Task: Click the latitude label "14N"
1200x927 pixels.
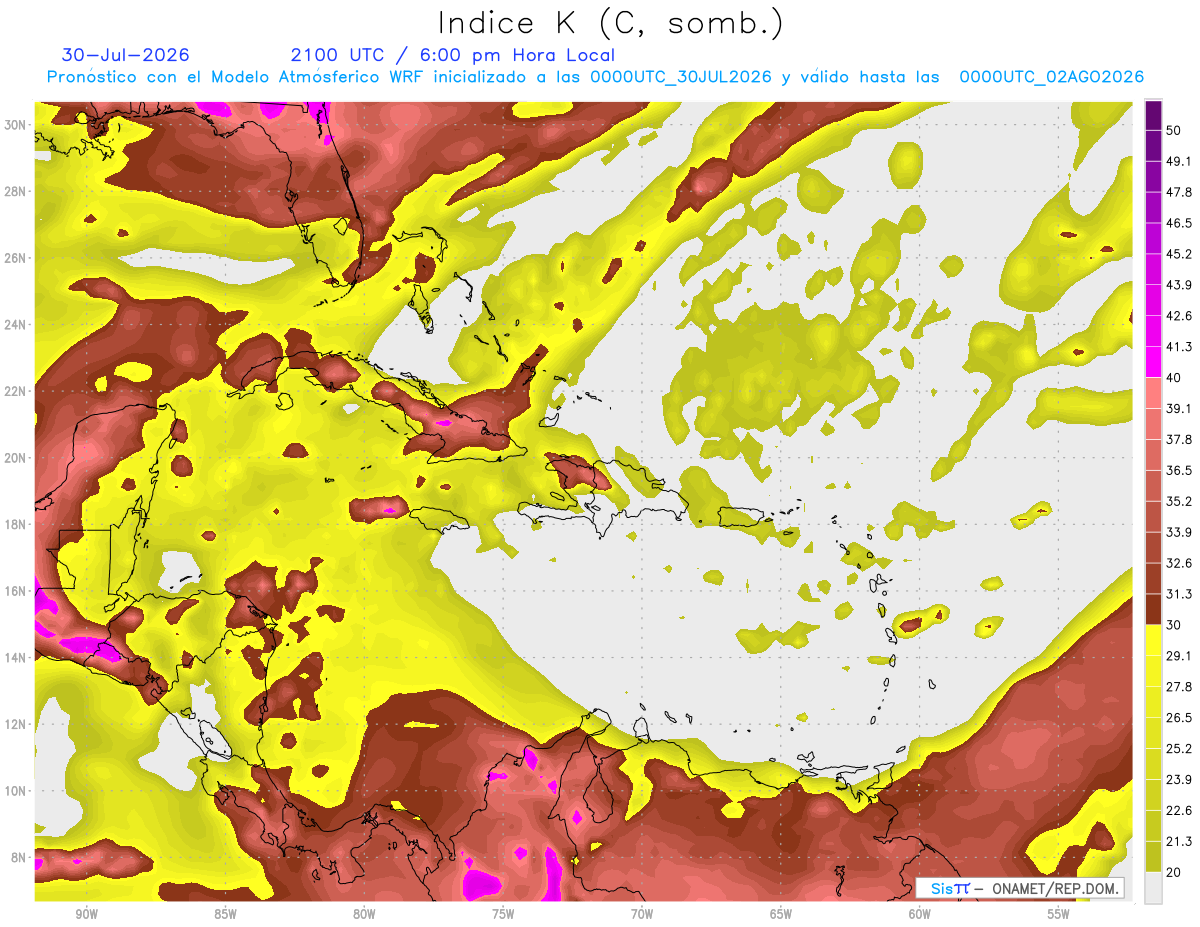Action: [x=15, y=658]
